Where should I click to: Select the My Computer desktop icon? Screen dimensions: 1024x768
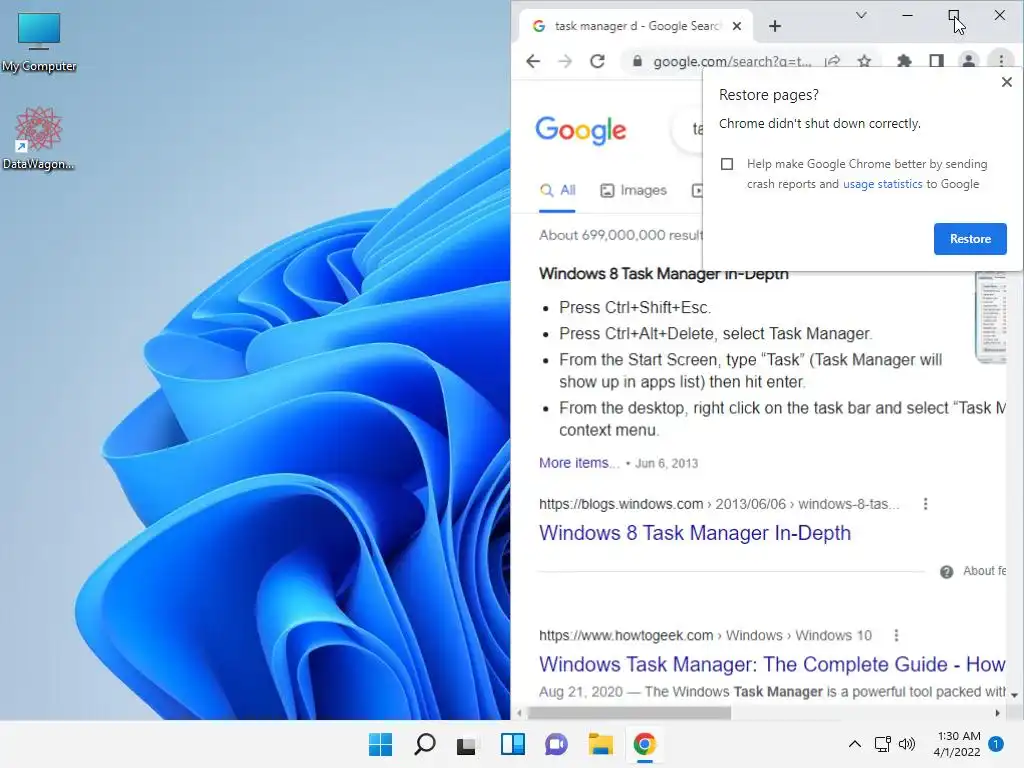pos(39,42)
